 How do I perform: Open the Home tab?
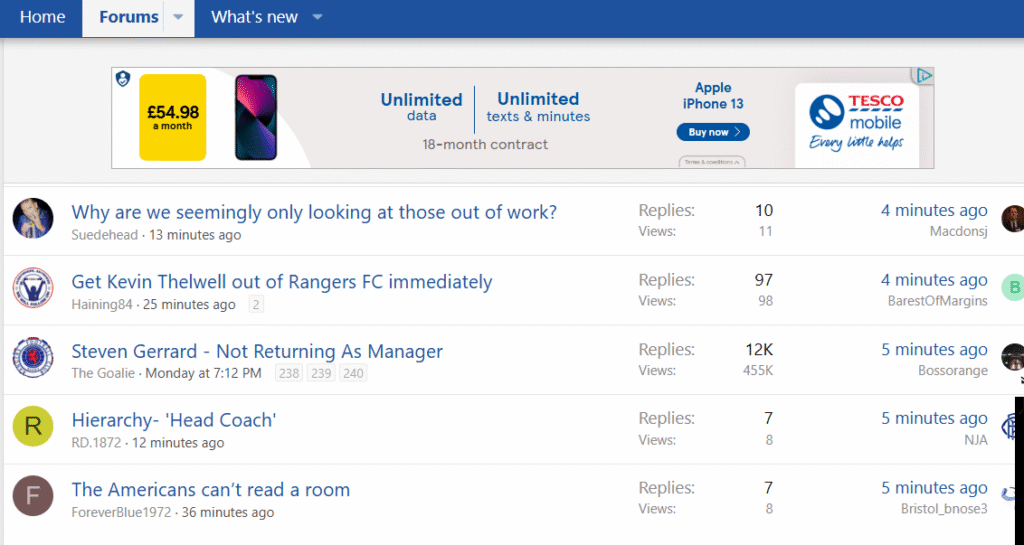tap(42, 18)
